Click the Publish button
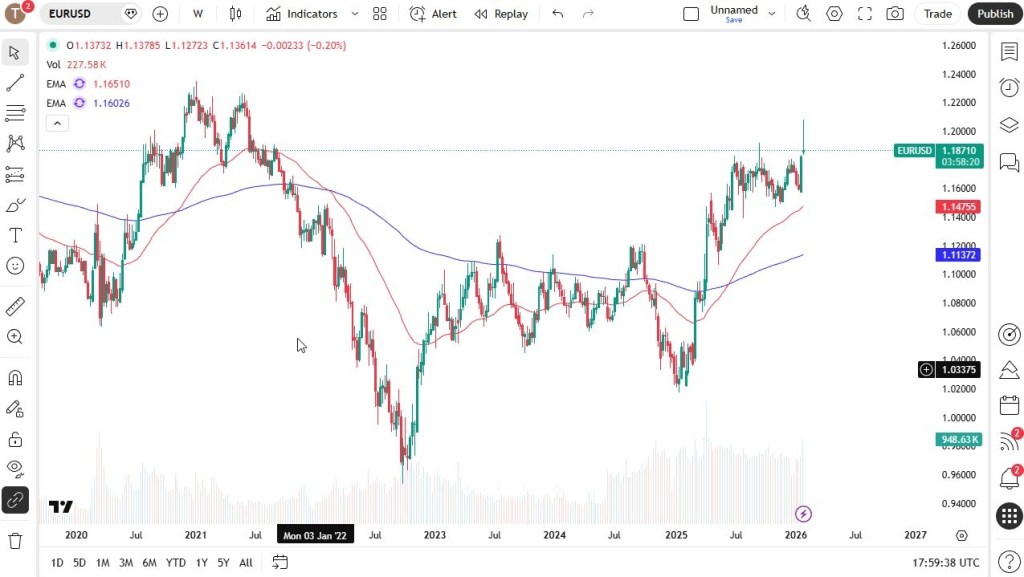Image resolution: width=1024 pixels, height=577 pixels. click(x=994, y=14)
